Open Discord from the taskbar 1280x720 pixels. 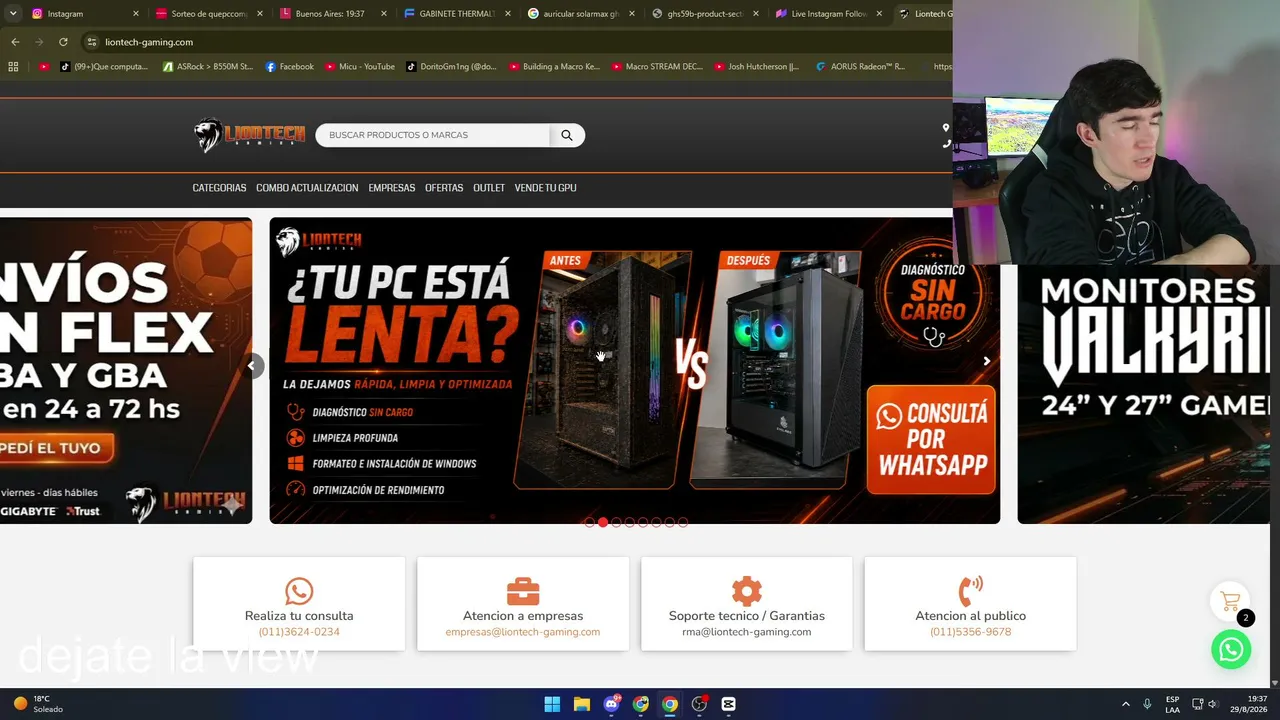click(611, 704)
